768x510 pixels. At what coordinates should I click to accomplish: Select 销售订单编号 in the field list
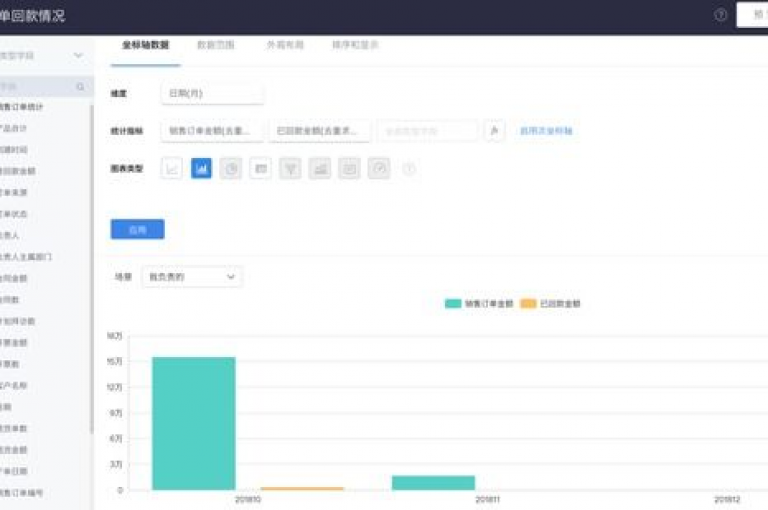click(22, 493)
